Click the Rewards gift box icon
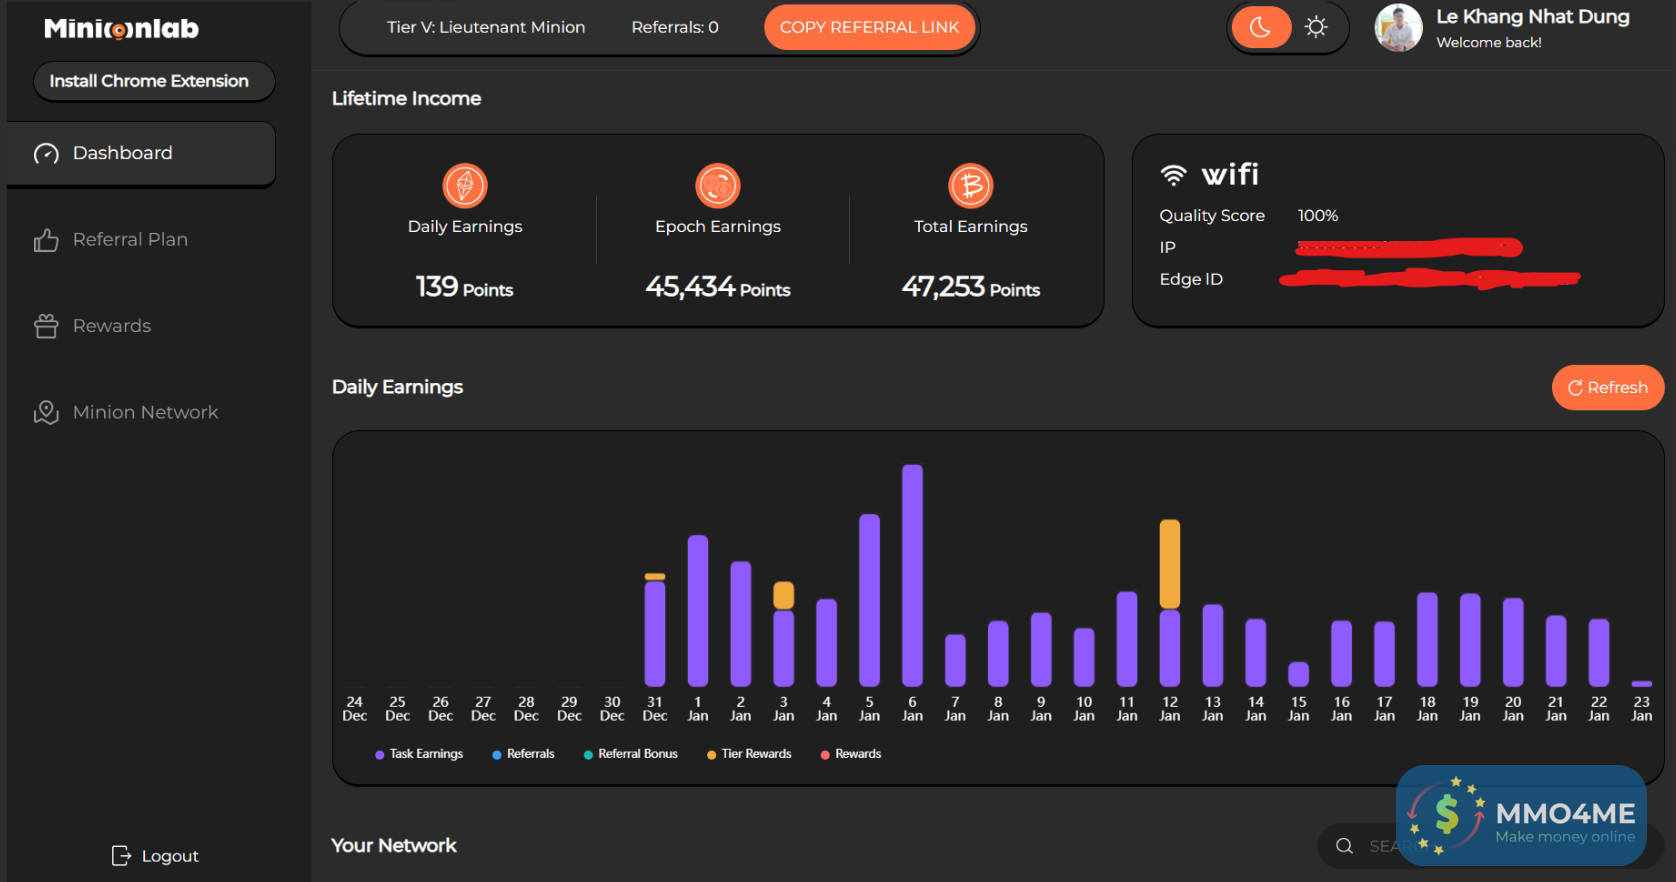1676x882 pixels. tap(46, 326)
